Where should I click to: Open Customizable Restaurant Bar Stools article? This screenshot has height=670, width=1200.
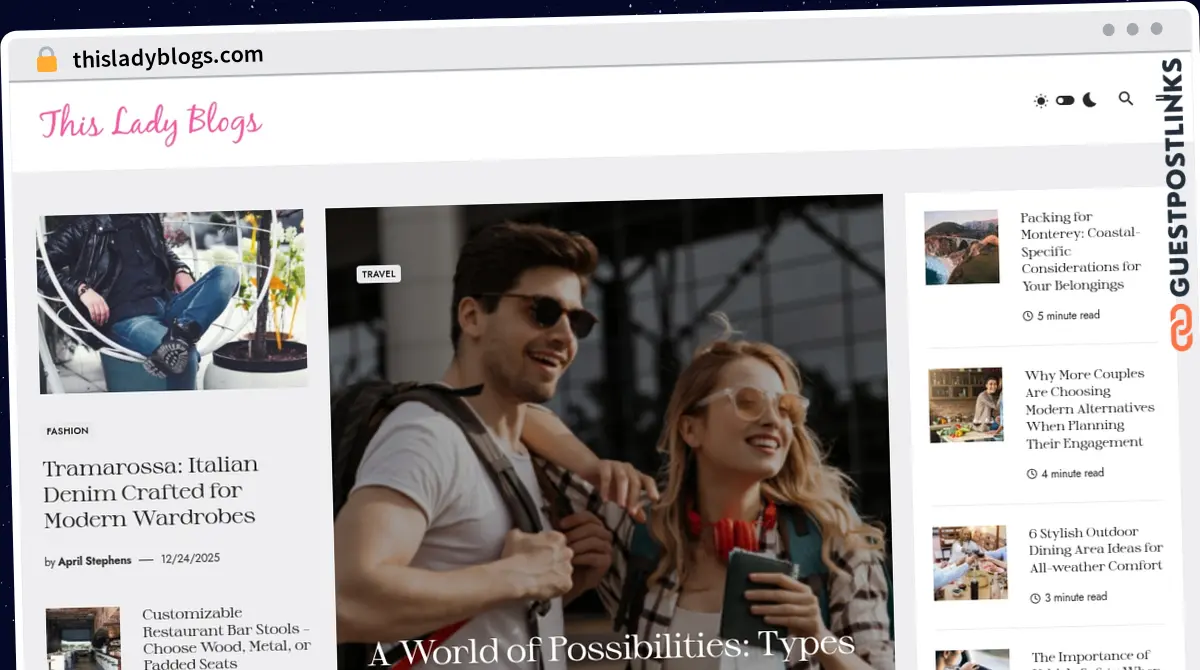click(227, 638)
